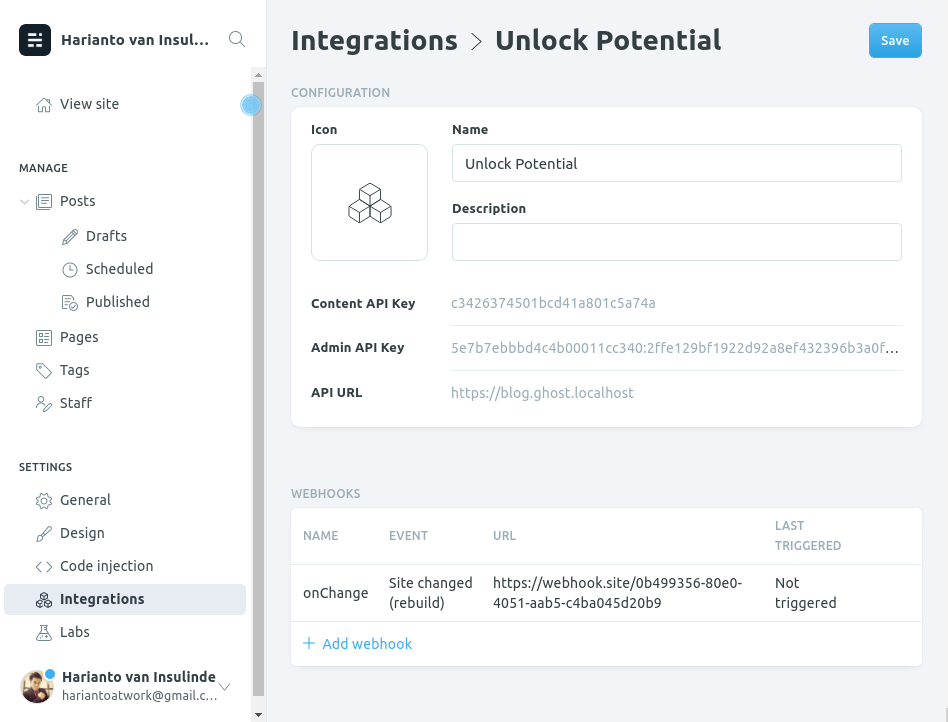Click the clock icon for Scheduled
Viewport: 948px width, 722px height.
[70, 270]
